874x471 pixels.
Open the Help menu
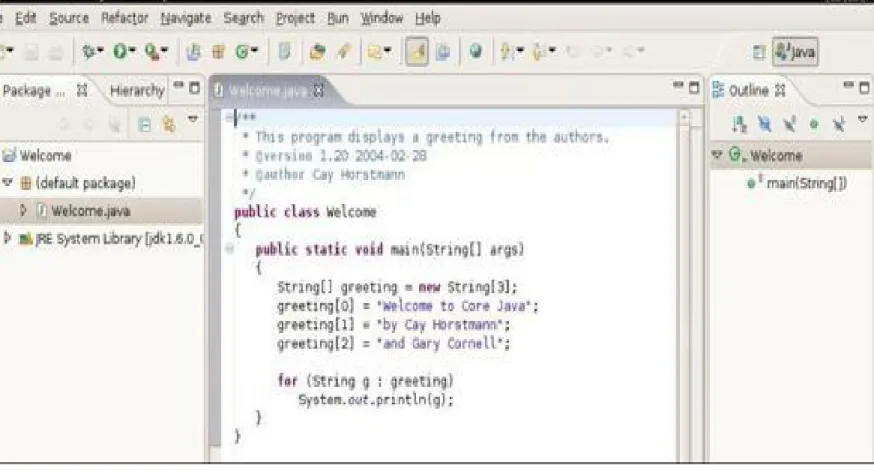point(428,18)
